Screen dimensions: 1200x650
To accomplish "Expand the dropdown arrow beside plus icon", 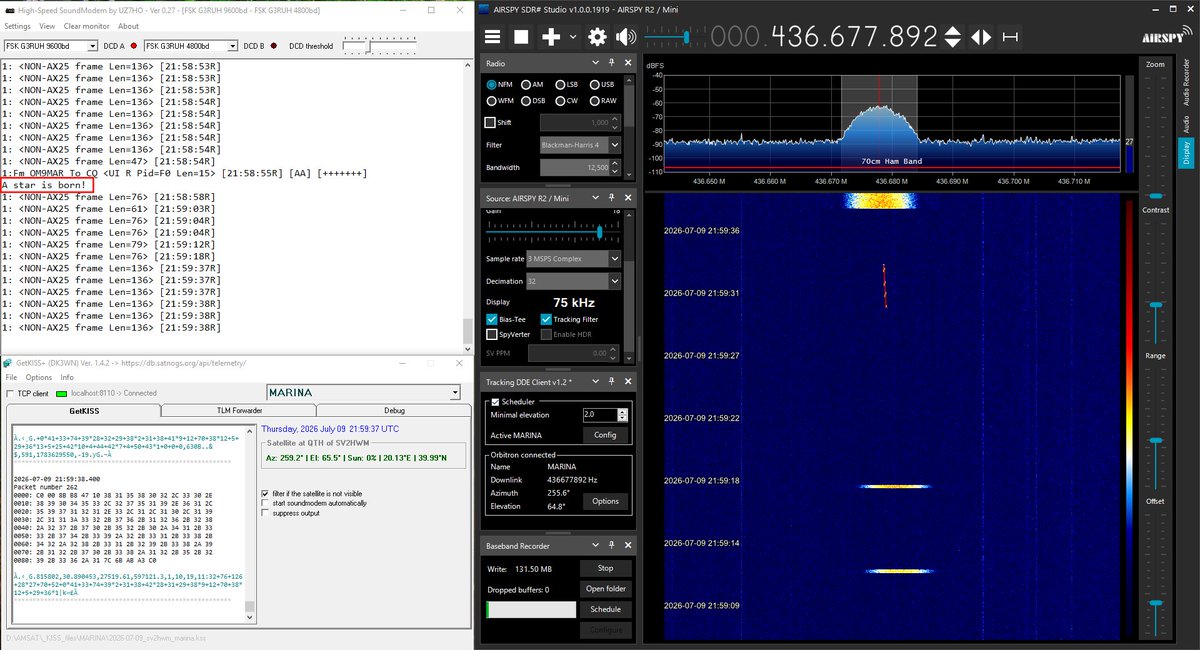I will [572, 37].
